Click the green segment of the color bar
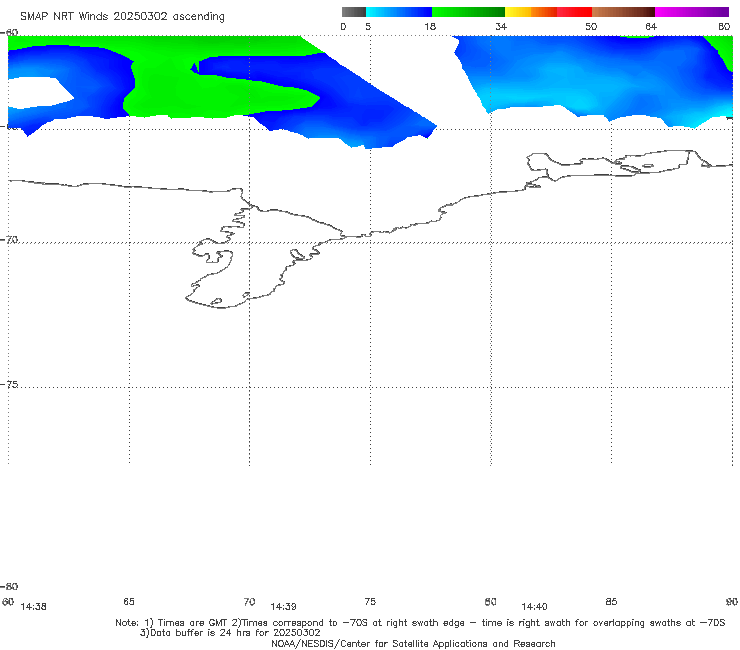The image size is (740, 650). pyautogui.click(x=468, y=12)
